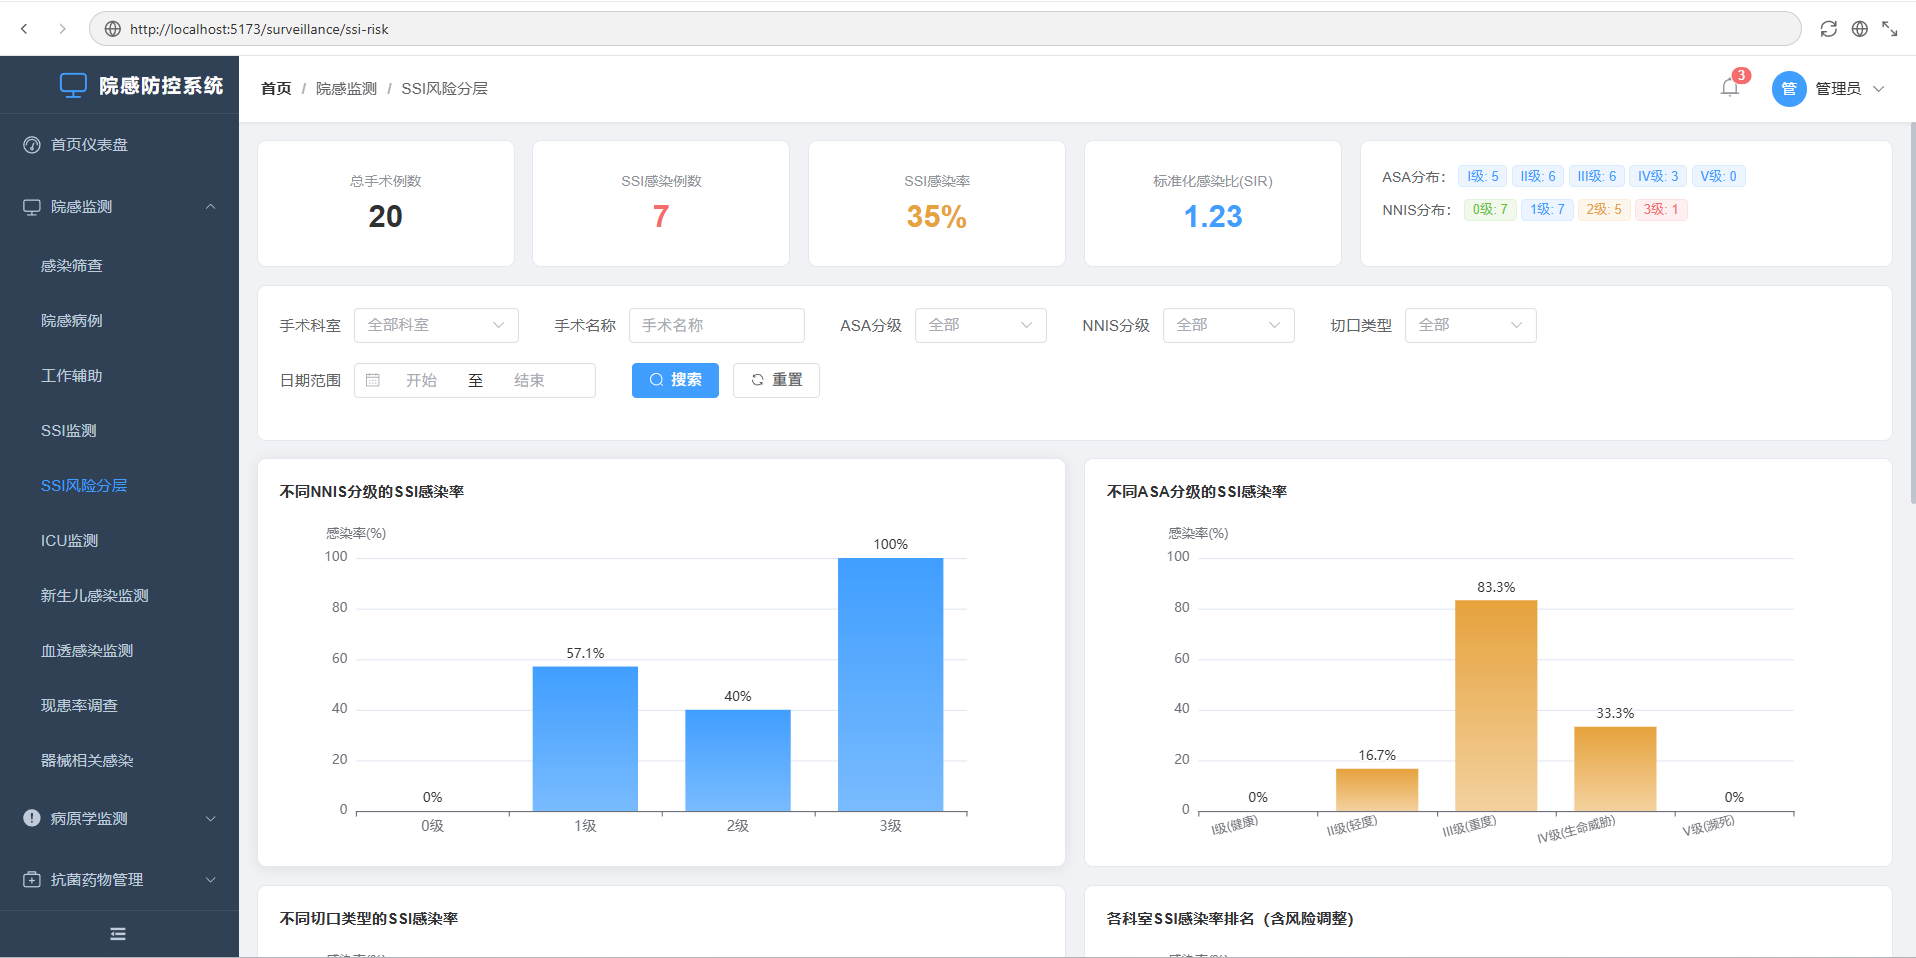
Task: Click the 各科室SSI感染率排名 chart title
Action: [1230, 918]
